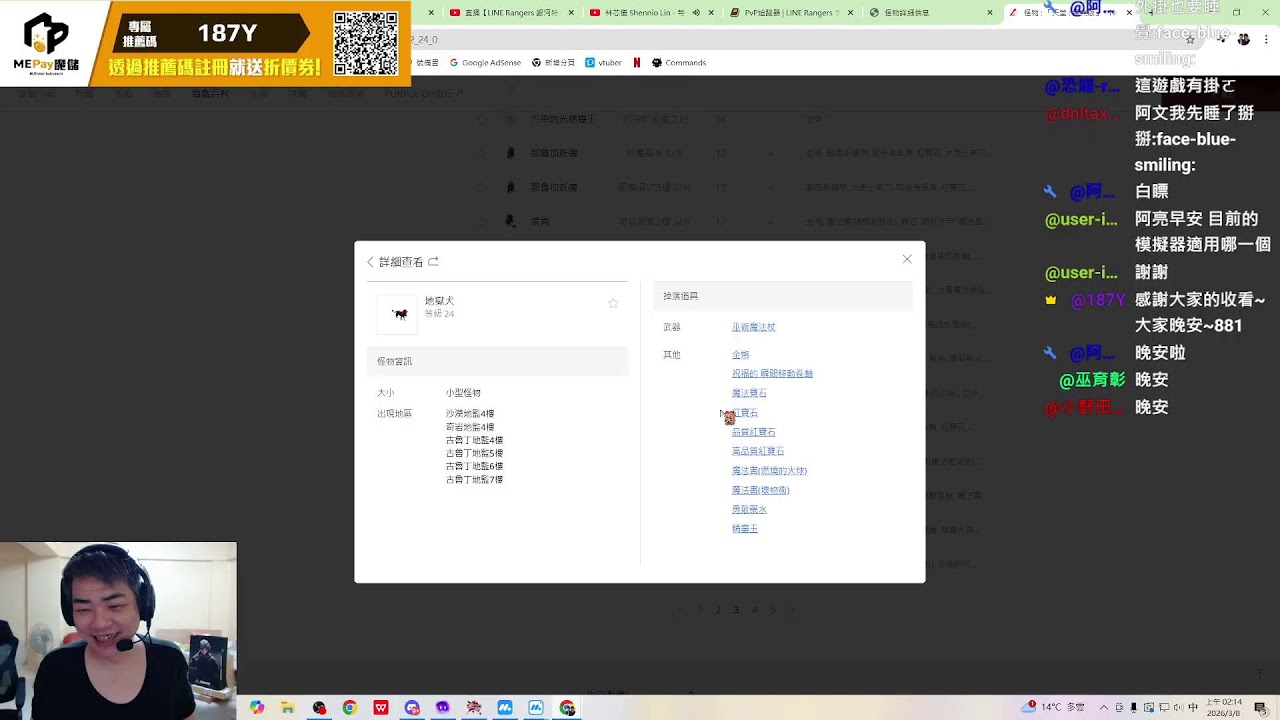Click the 沙漠地監4樓 location text
Image resolution: width=1280 pixels, height=720 pixels.
coord(470,414)
